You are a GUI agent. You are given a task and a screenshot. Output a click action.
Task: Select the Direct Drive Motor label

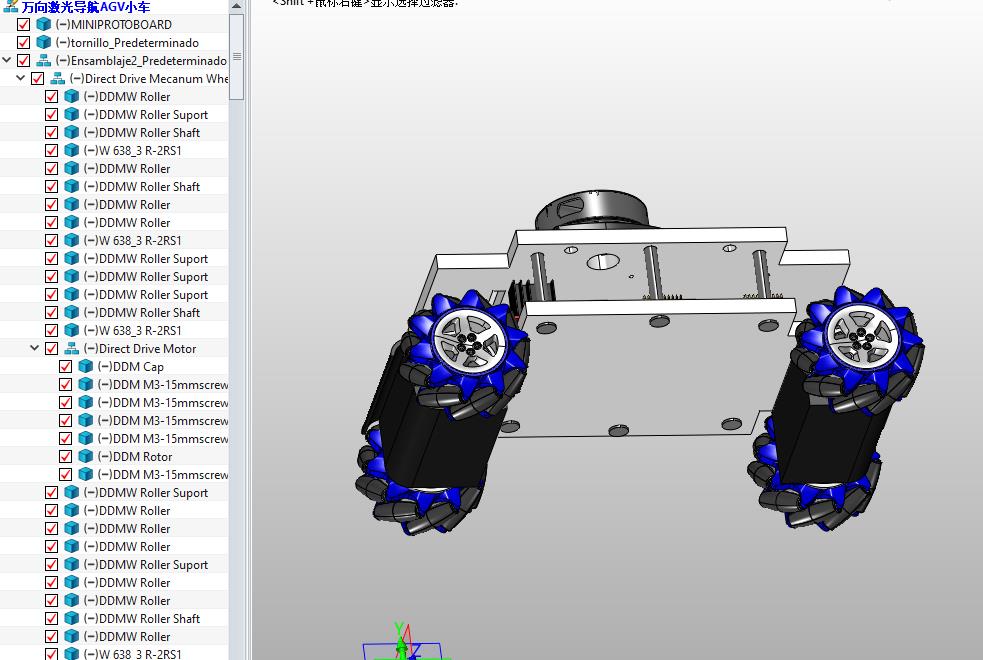[140, 348]
